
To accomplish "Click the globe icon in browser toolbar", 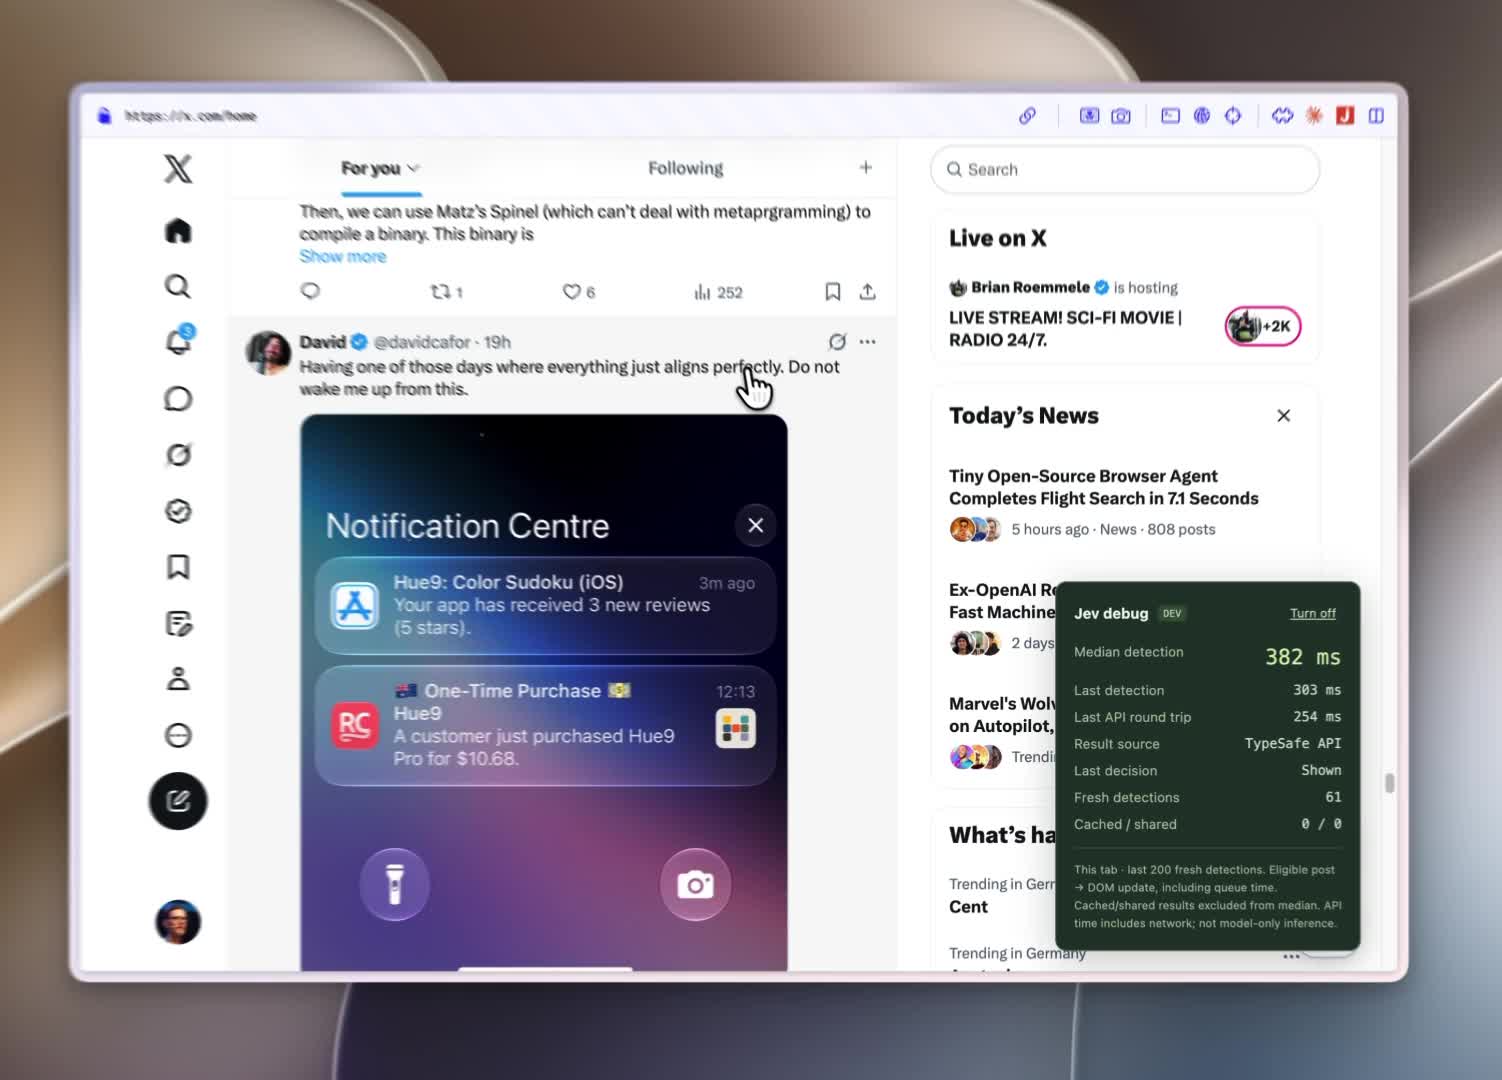I will (x=1202, y=116).
